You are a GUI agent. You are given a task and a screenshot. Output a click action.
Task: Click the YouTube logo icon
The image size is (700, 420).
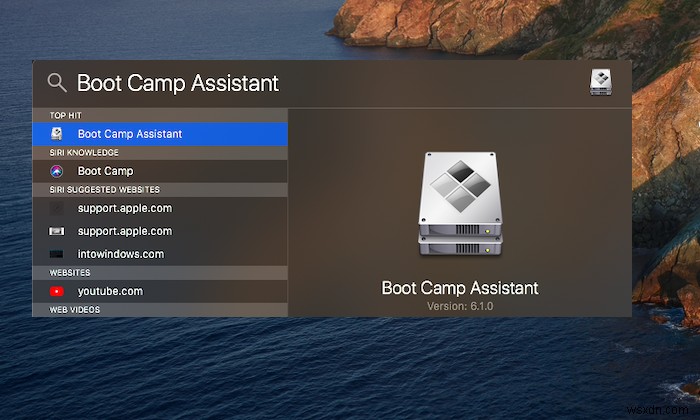tap(57, 291)
